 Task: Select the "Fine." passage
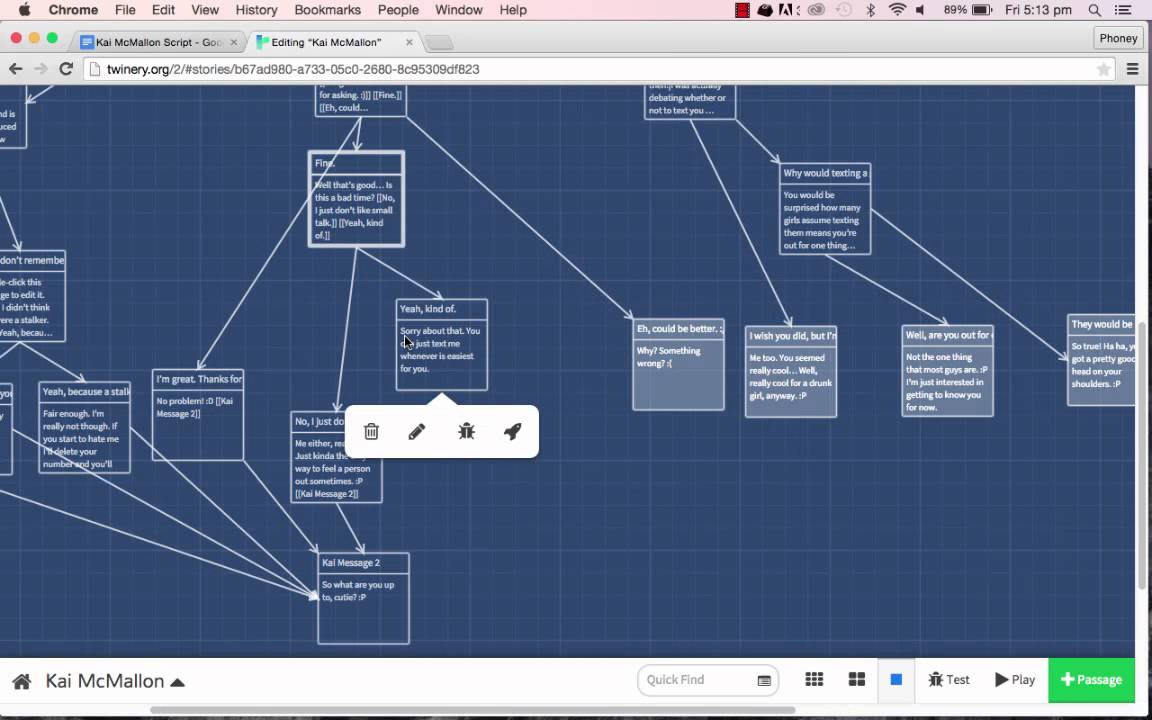point(356,199)
